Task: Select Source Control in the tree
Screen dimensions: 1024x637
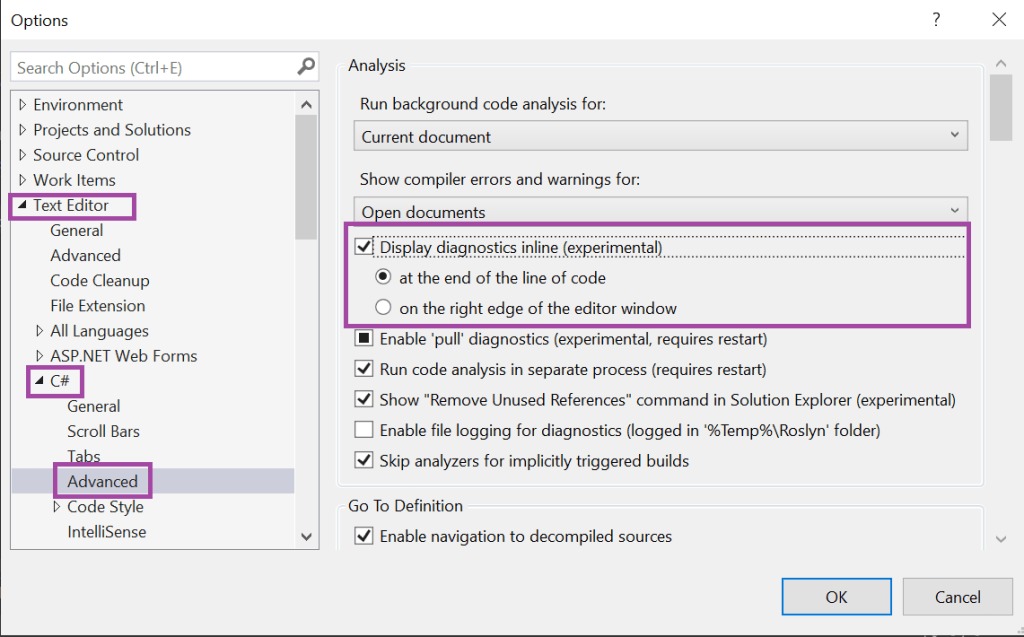Action: click(86, 155)
